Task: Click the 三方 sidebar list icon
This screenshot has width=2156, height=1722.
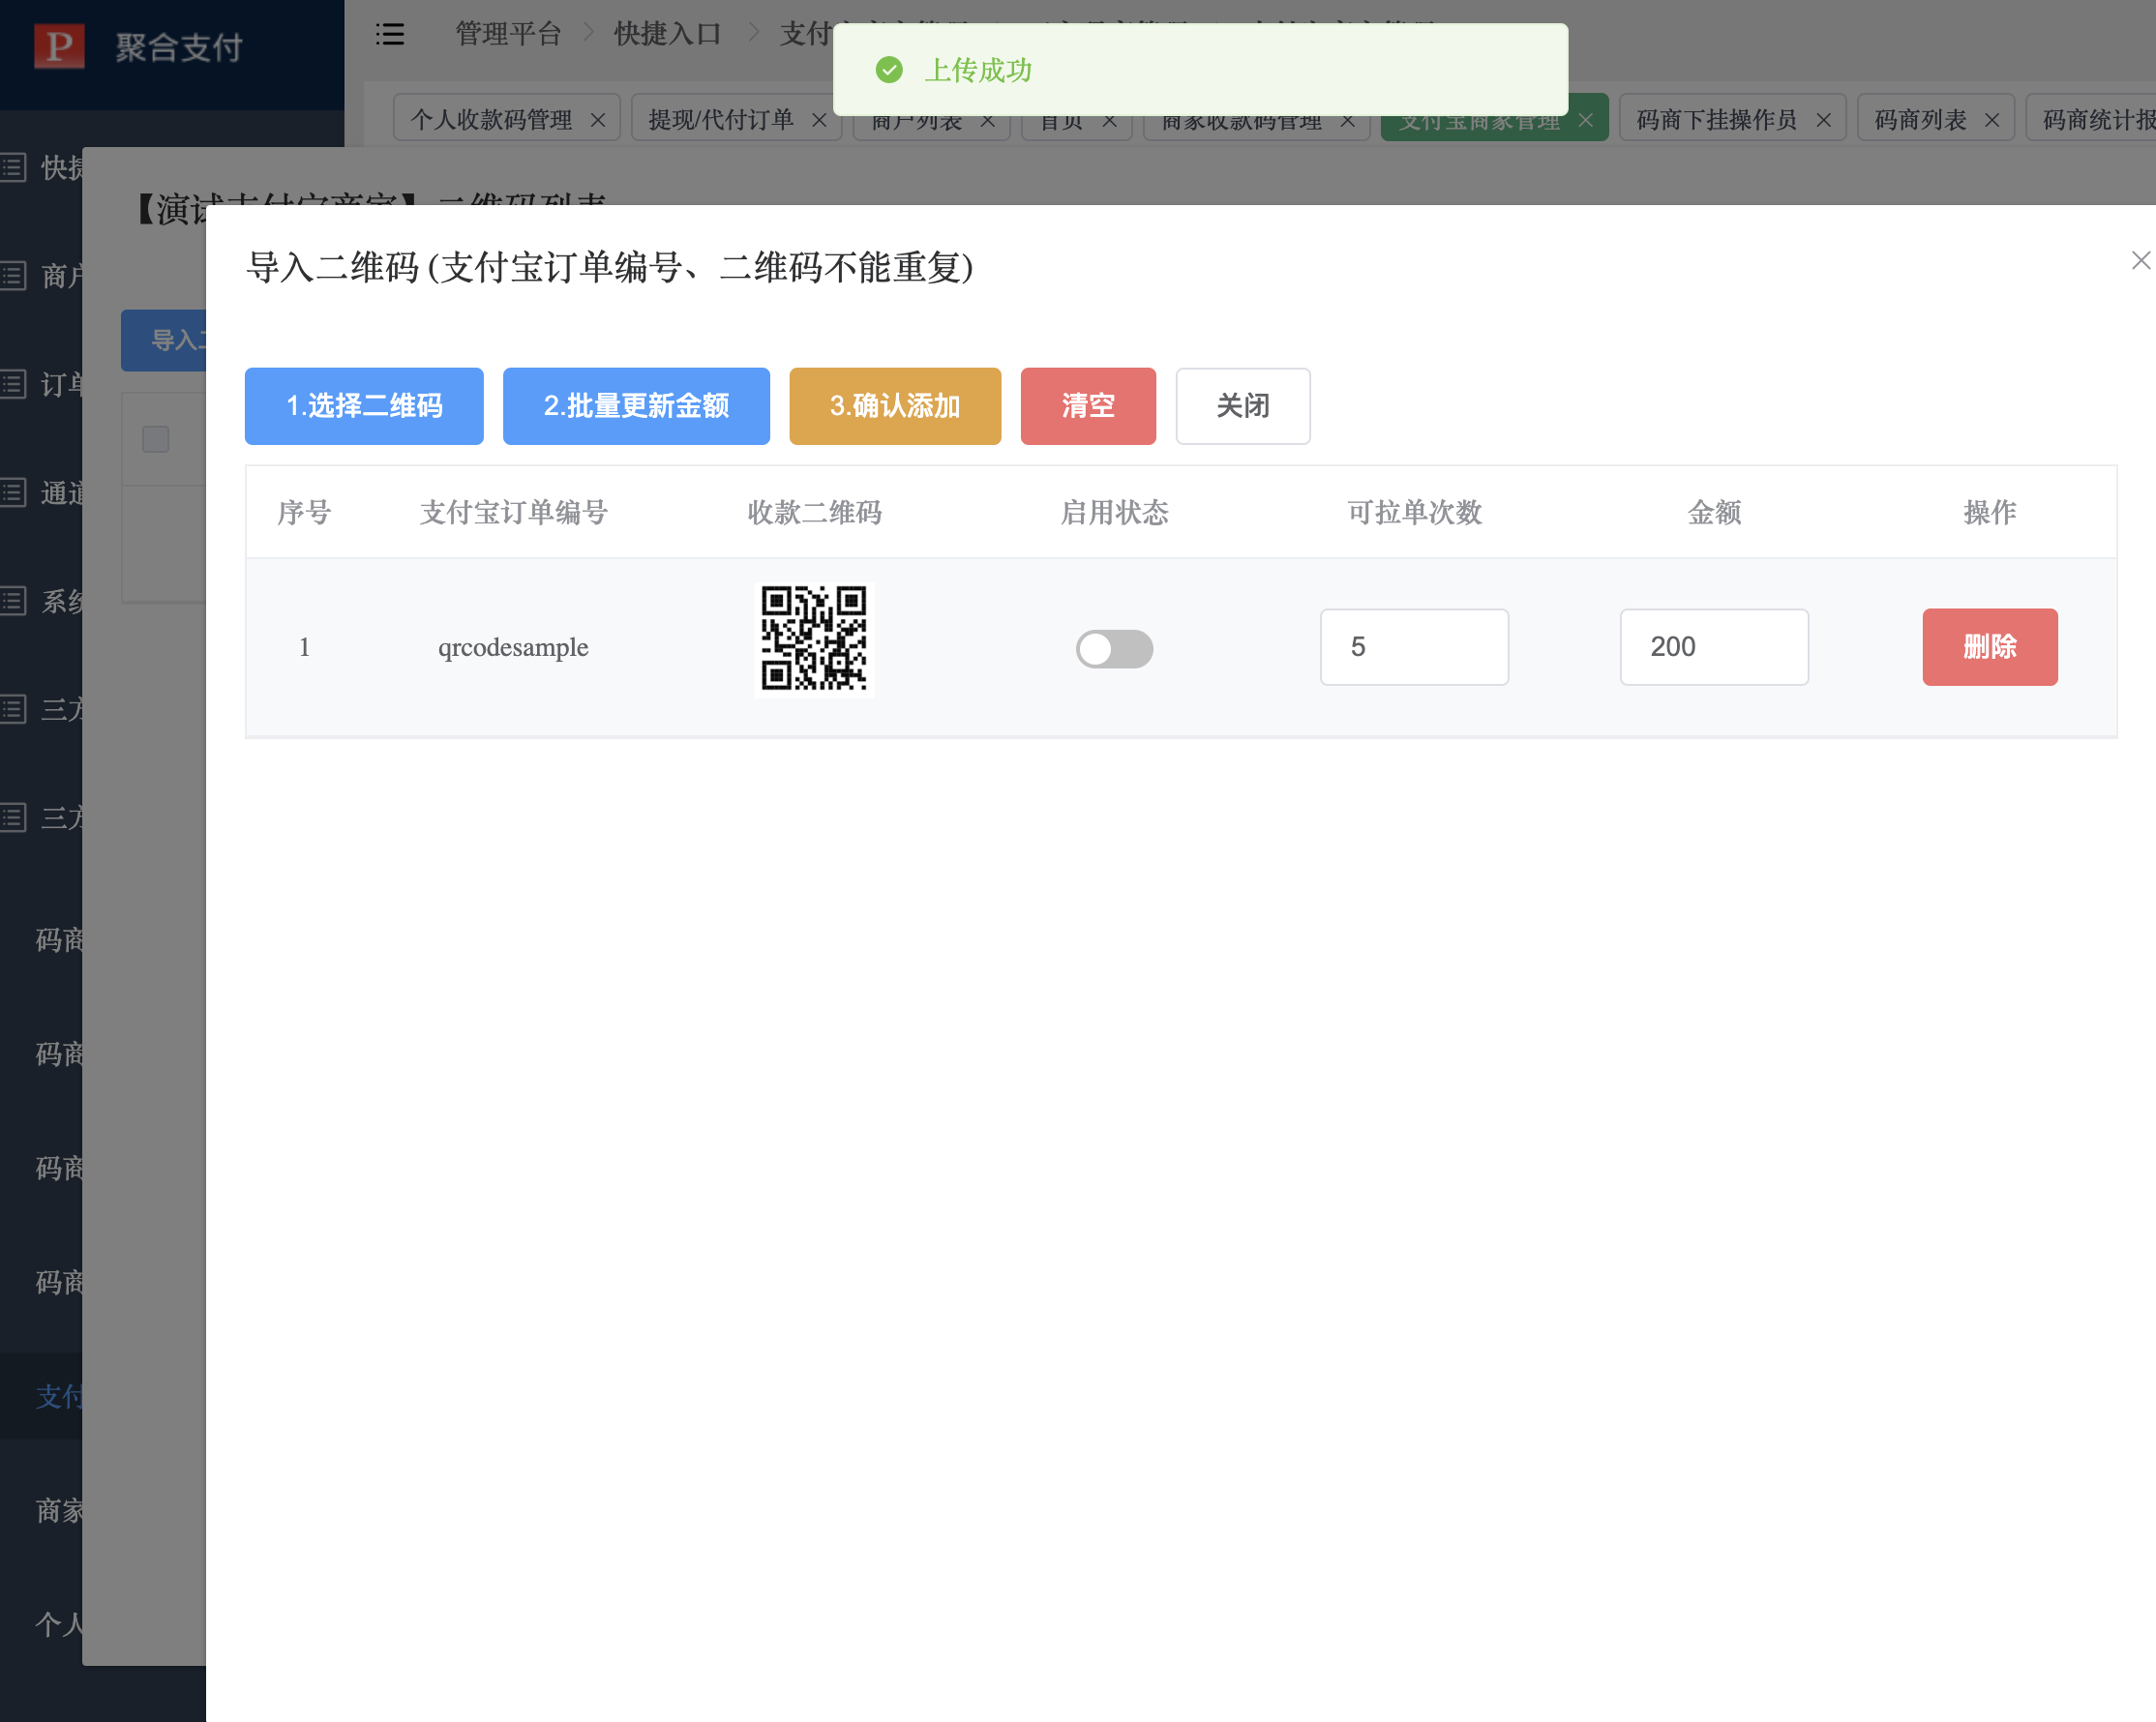Action: pos(14,709)
